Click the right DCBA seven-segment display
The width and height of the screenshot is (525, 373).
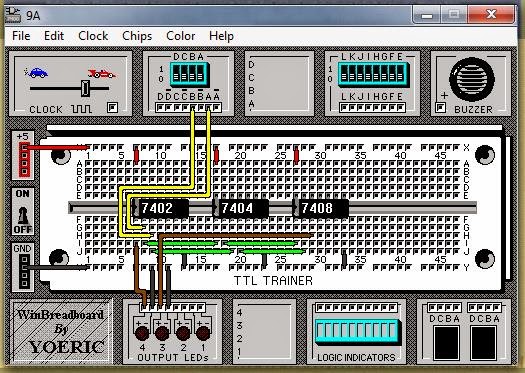pyautogui.click(x=483, y=342)
